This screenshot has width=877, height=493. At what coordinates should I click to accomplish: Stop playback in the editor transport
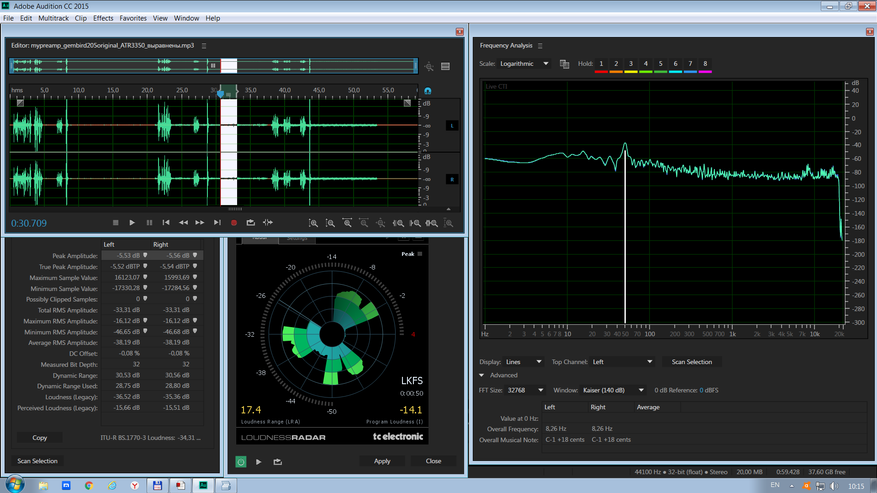coord(116,223)
